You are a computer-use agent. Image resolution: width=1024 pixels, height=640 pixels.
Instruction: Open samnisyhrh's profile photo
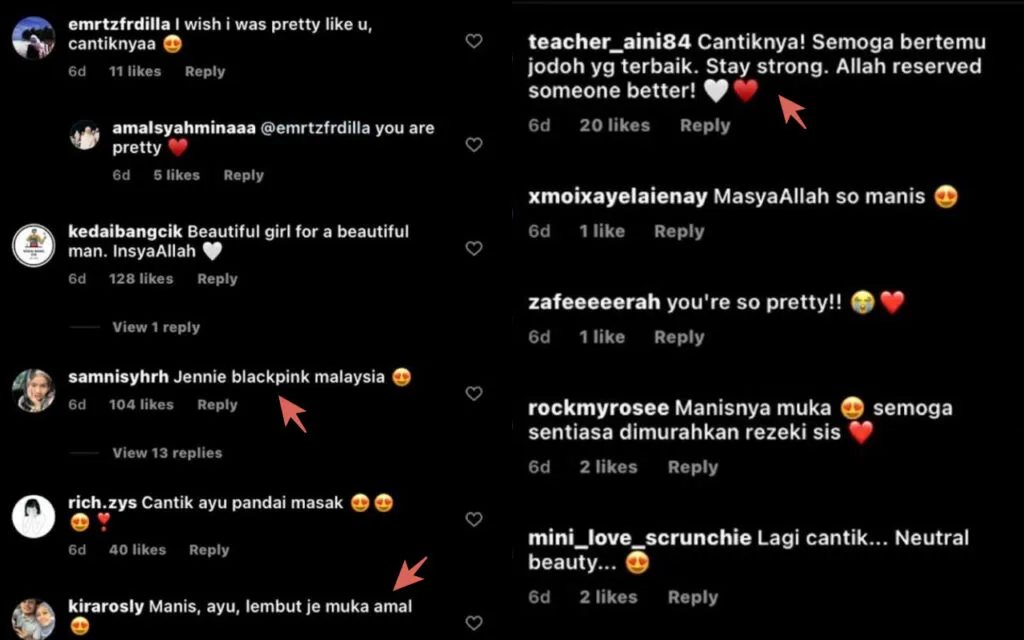[x=33, y=390]
